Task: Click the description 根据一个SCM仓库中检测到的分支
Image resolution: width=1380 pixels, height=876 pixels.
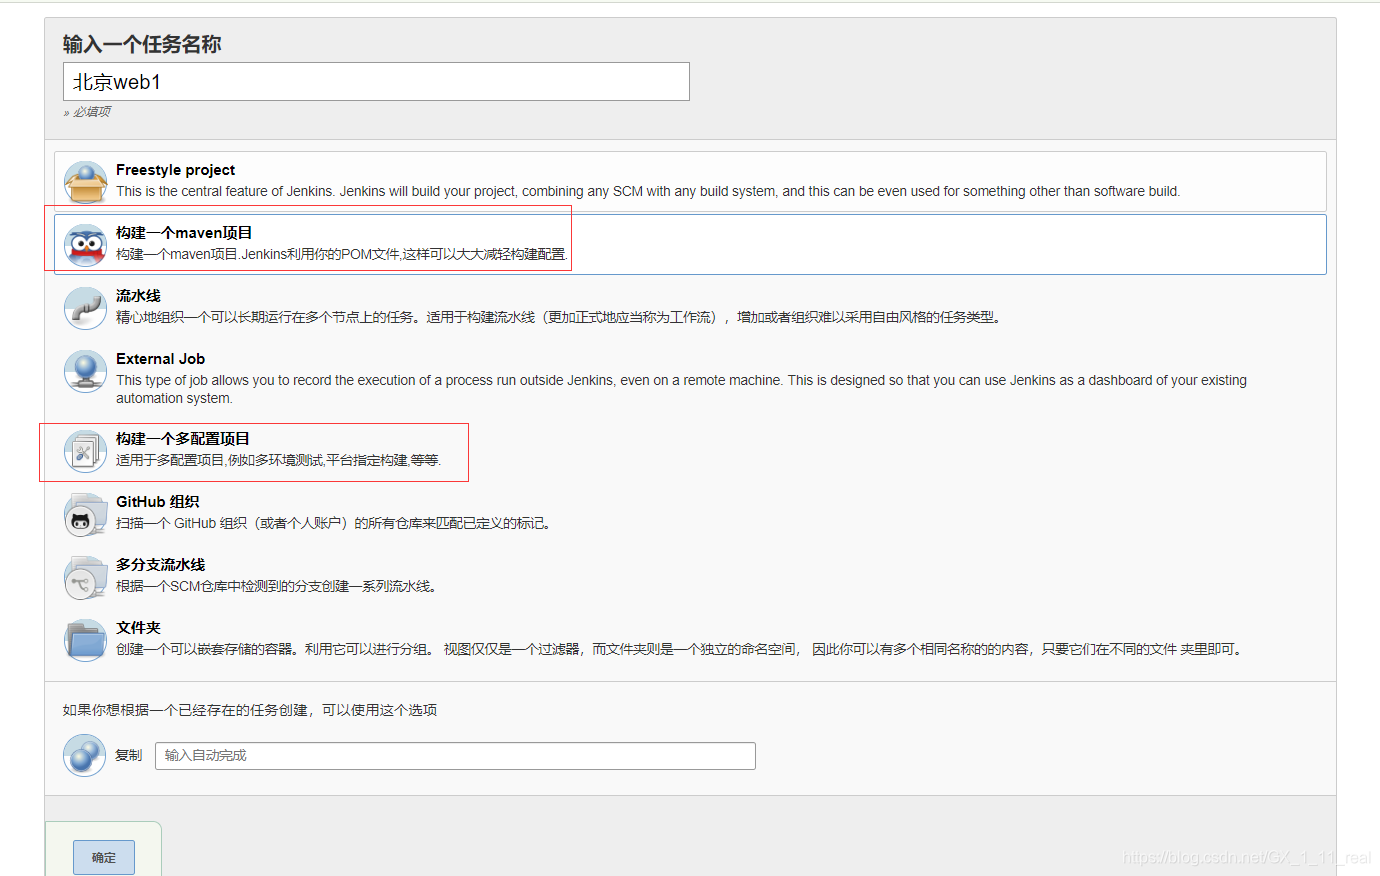Action: pyautogui.click(x=279, y=586)
